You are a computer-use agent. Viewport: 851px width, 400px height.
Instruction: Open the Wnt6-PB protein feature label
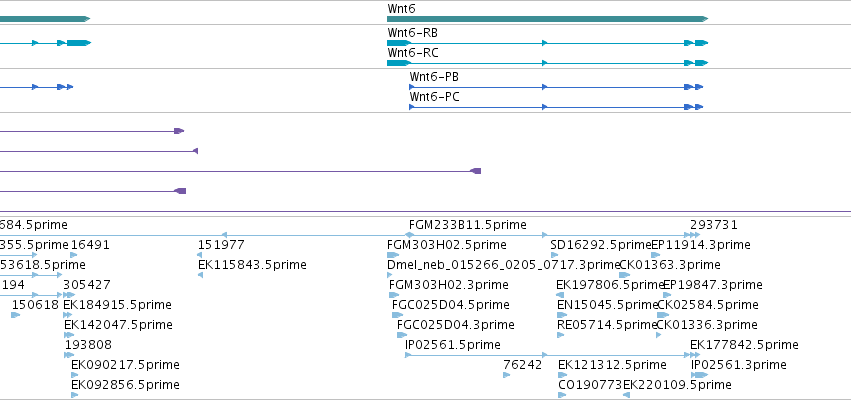point(434,77)
